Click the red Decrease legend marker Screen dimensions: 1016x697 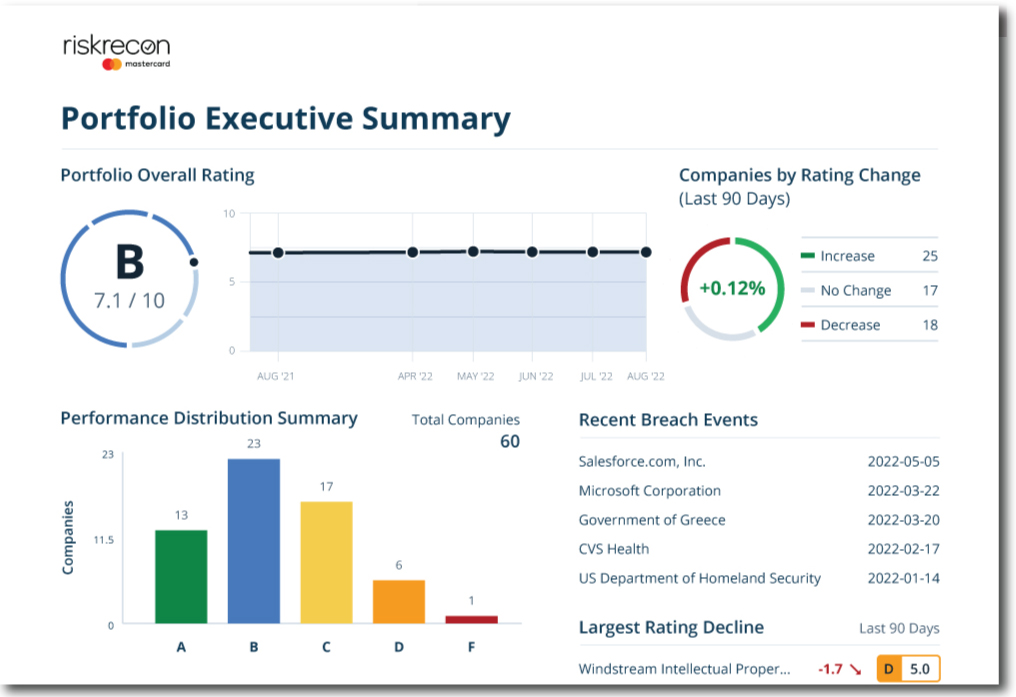click(x=808, y=325)
